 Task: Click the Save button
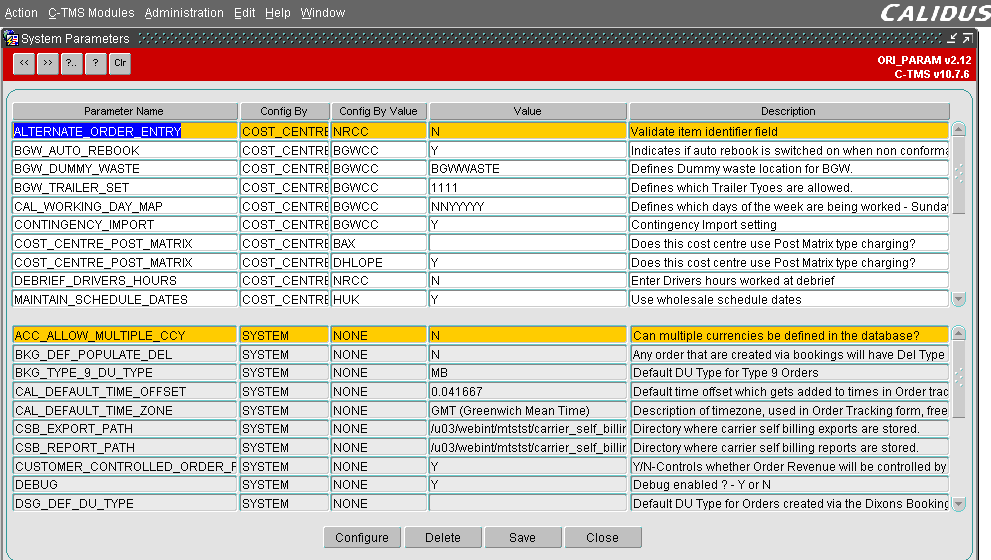(x=523, y=537)
